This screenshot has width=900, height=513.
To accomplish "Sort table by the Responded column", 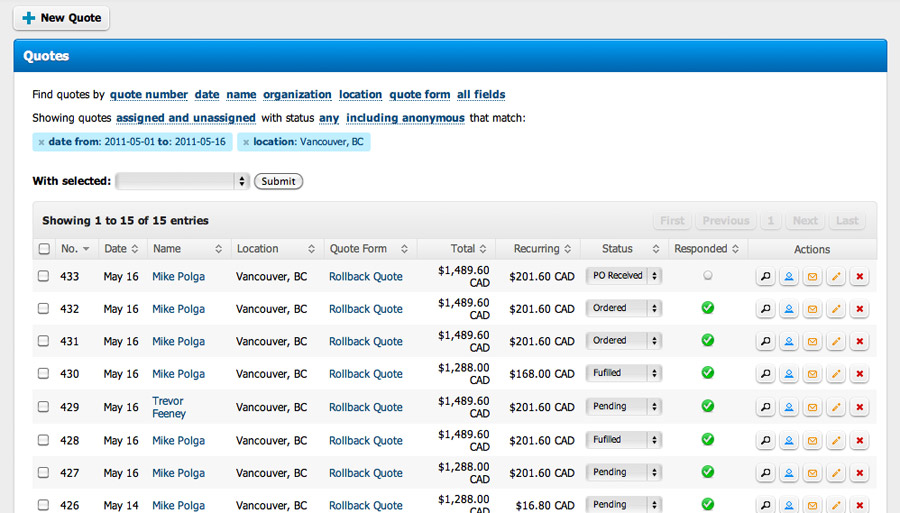I will click(x=706, y=249).
